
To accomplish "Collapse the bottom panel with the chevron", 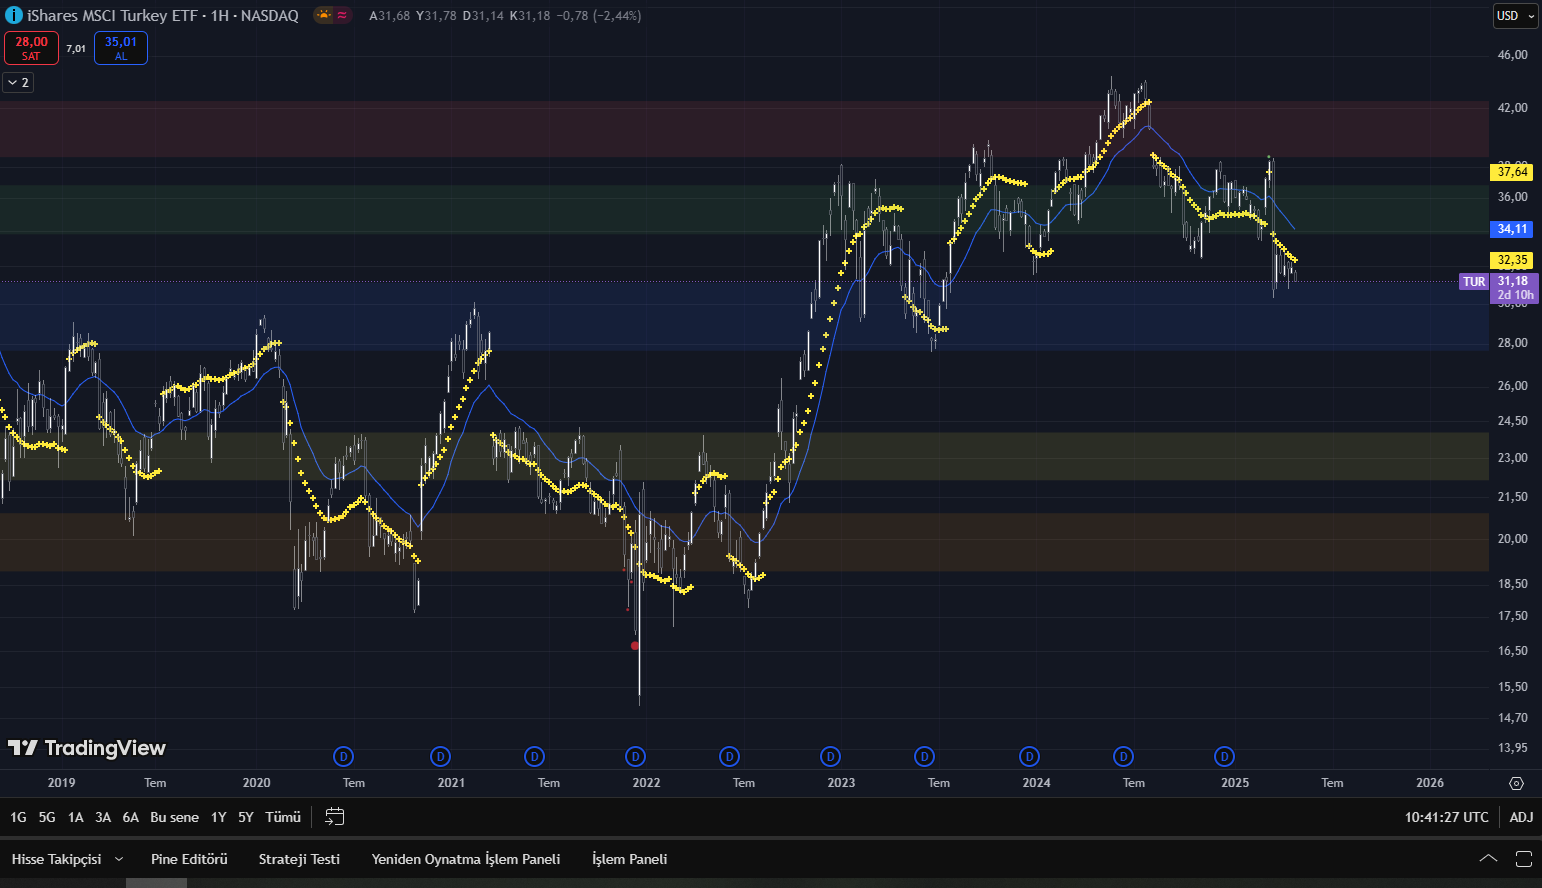I will tap(1488, 858).
